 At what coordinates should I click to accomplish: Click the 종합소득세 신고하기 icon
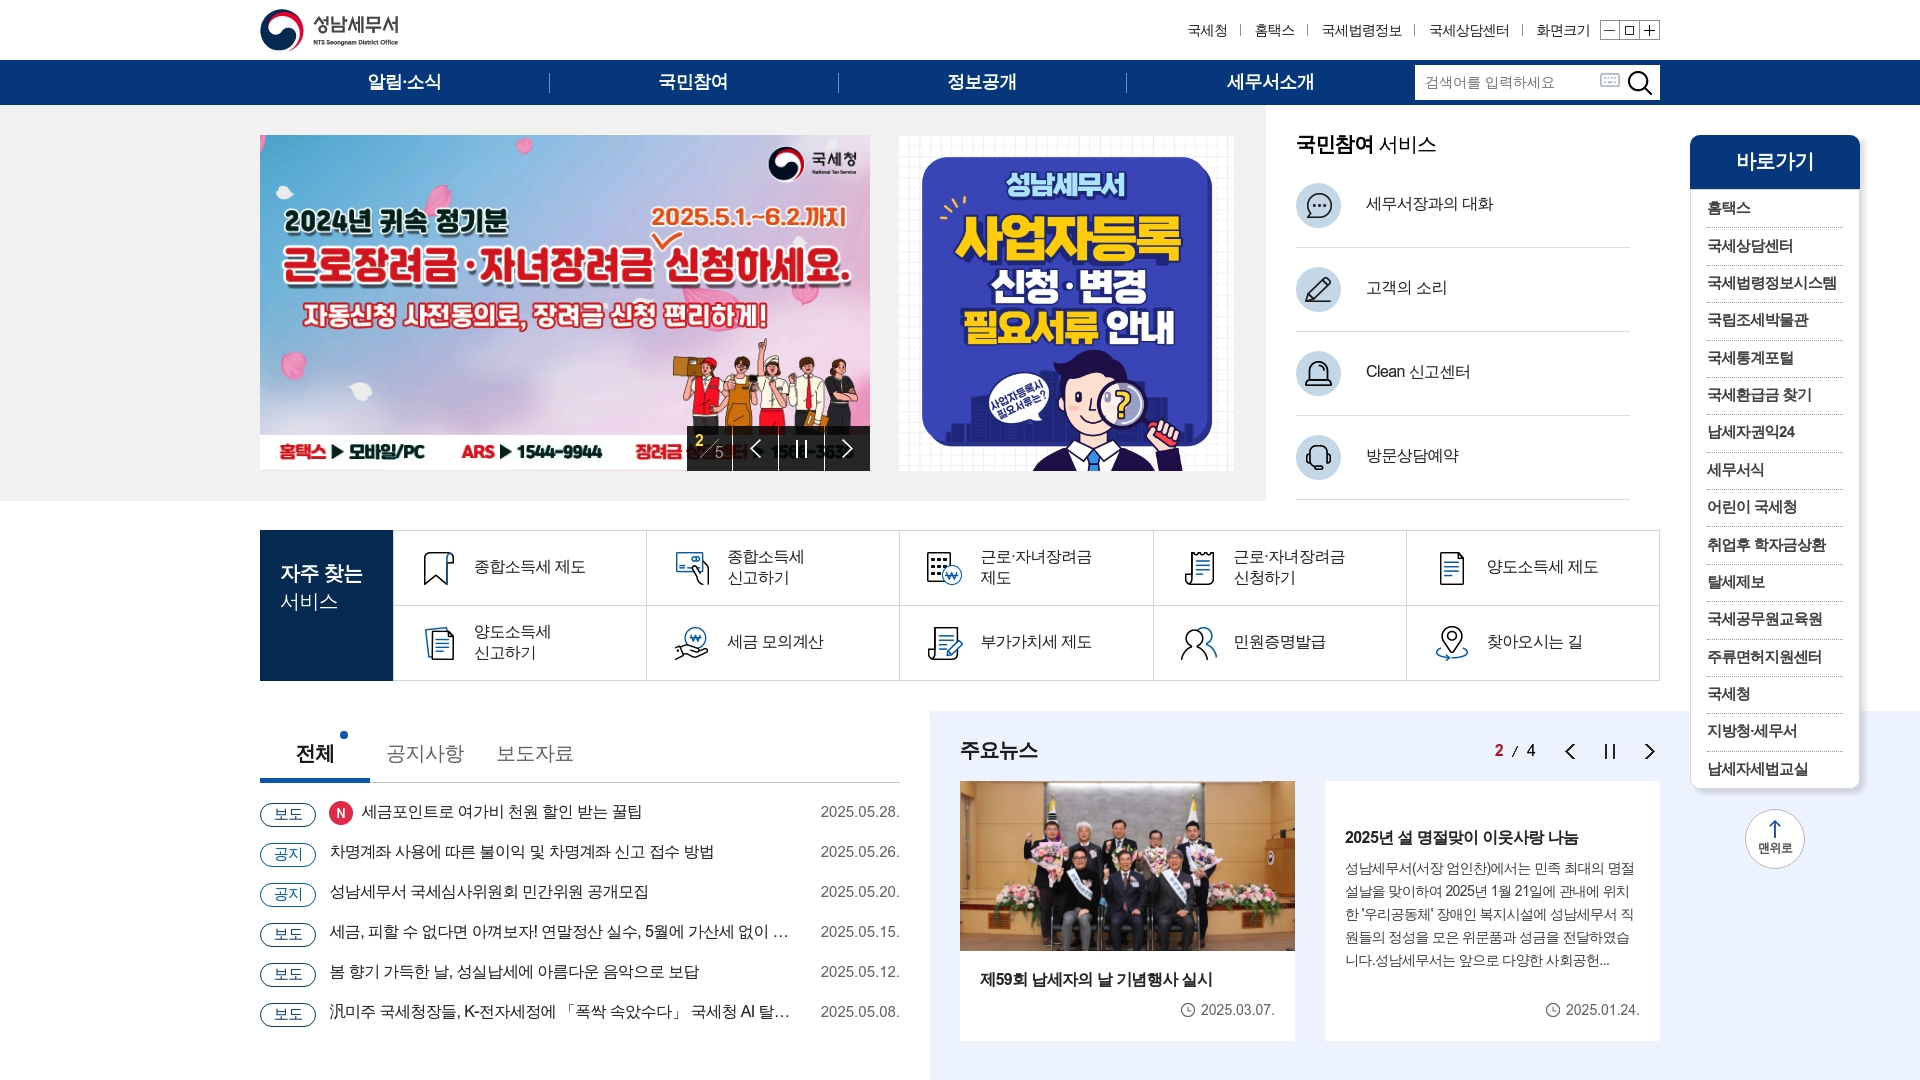pos(692,568)
